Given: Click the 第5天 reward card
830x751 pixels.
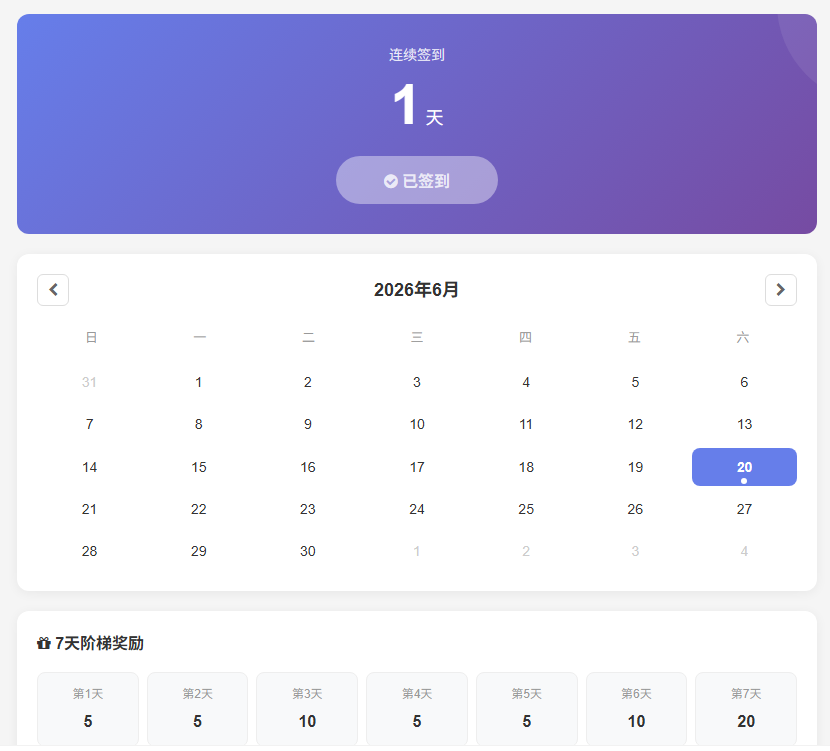Looking at the screenshot, I should click(x=527, y=709).
